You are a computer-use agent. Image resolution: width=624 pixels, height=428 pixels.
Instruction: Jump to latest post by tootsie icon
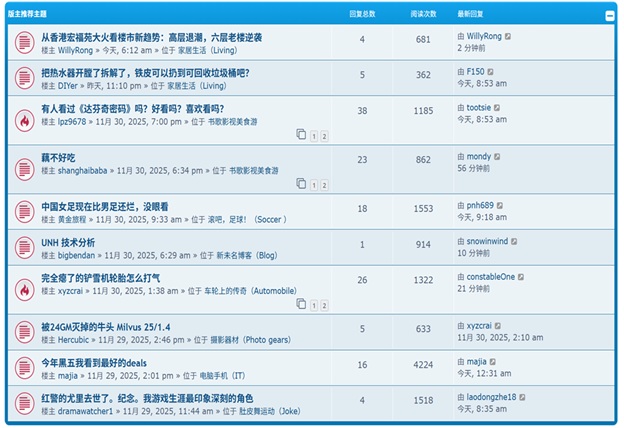[x=497, y=108]
